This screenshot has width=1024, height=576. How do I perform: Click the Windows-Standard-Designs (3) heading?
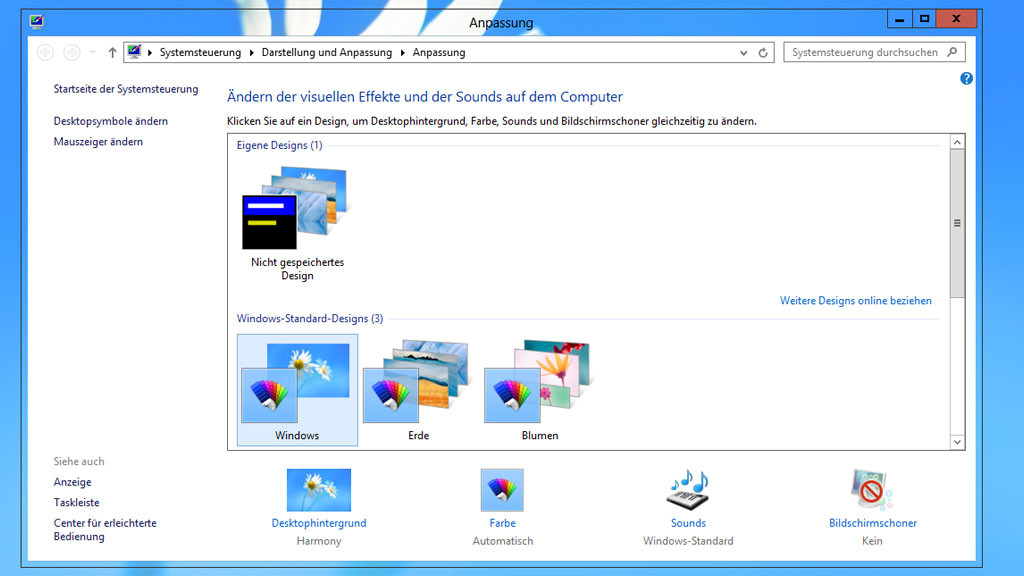click(310, 319)
